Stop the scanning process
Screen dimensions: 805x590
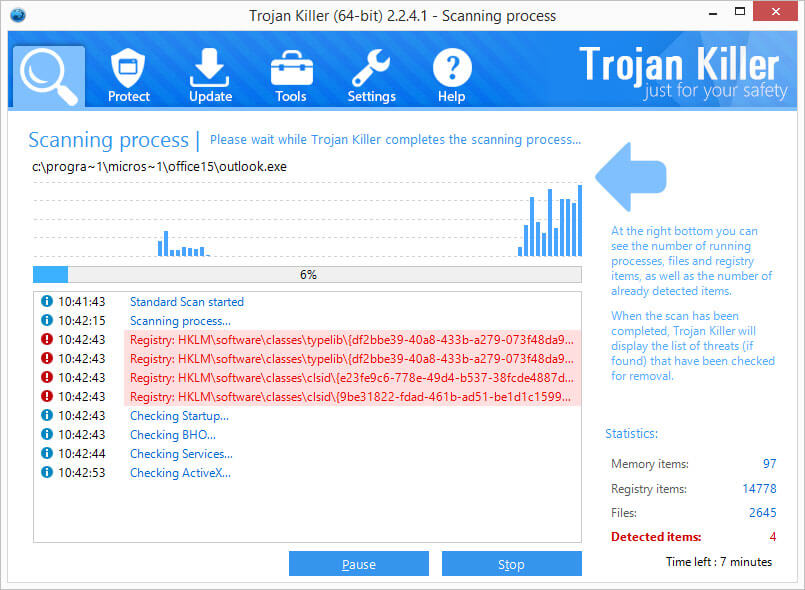coord(511,564)
